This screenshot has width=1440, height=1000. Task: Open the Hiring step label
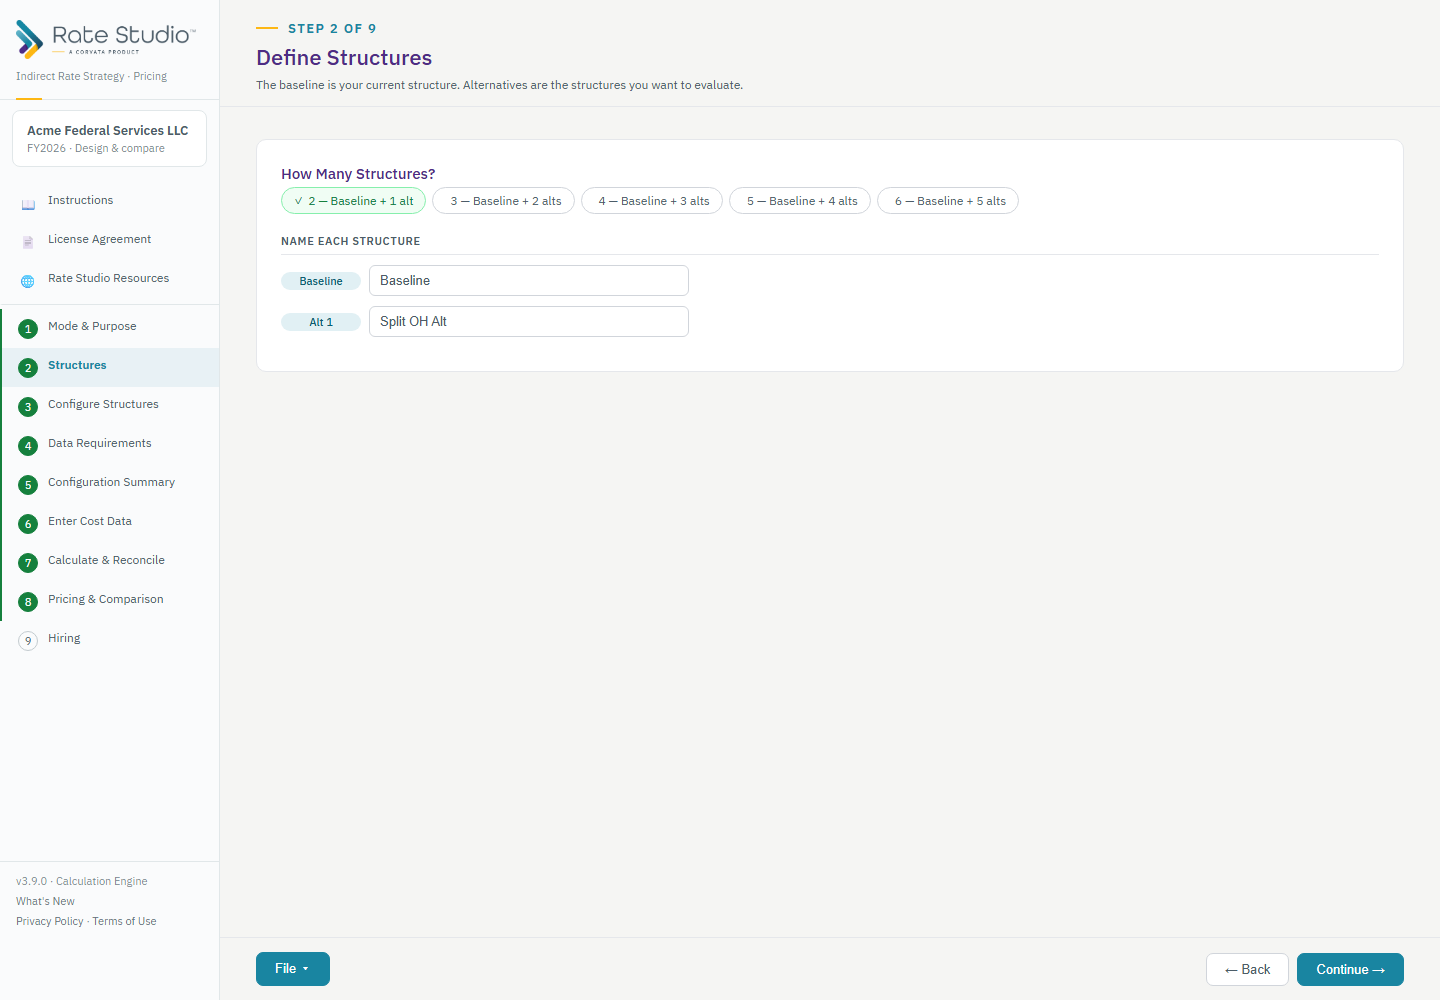(x=64, y=638)
